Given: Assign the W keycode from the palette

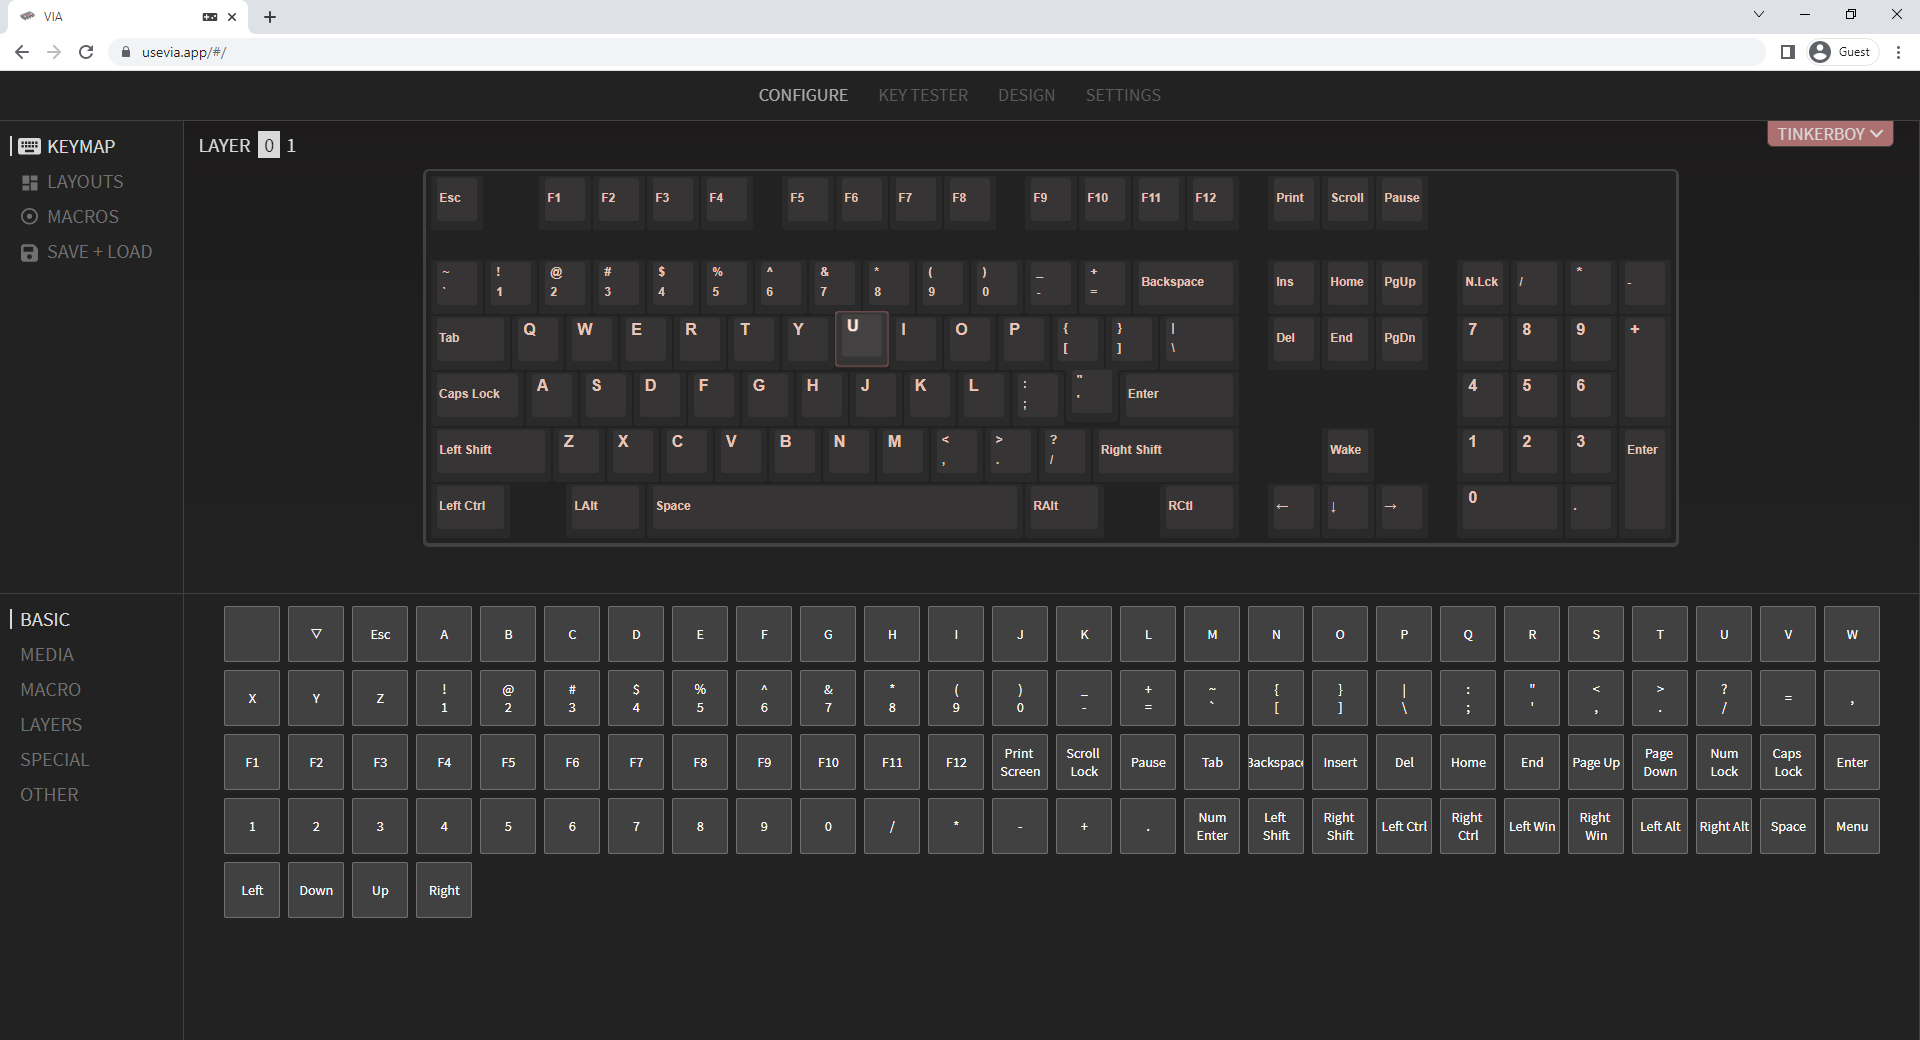Looking at the screenshot, I should (x=1852, y=634).
